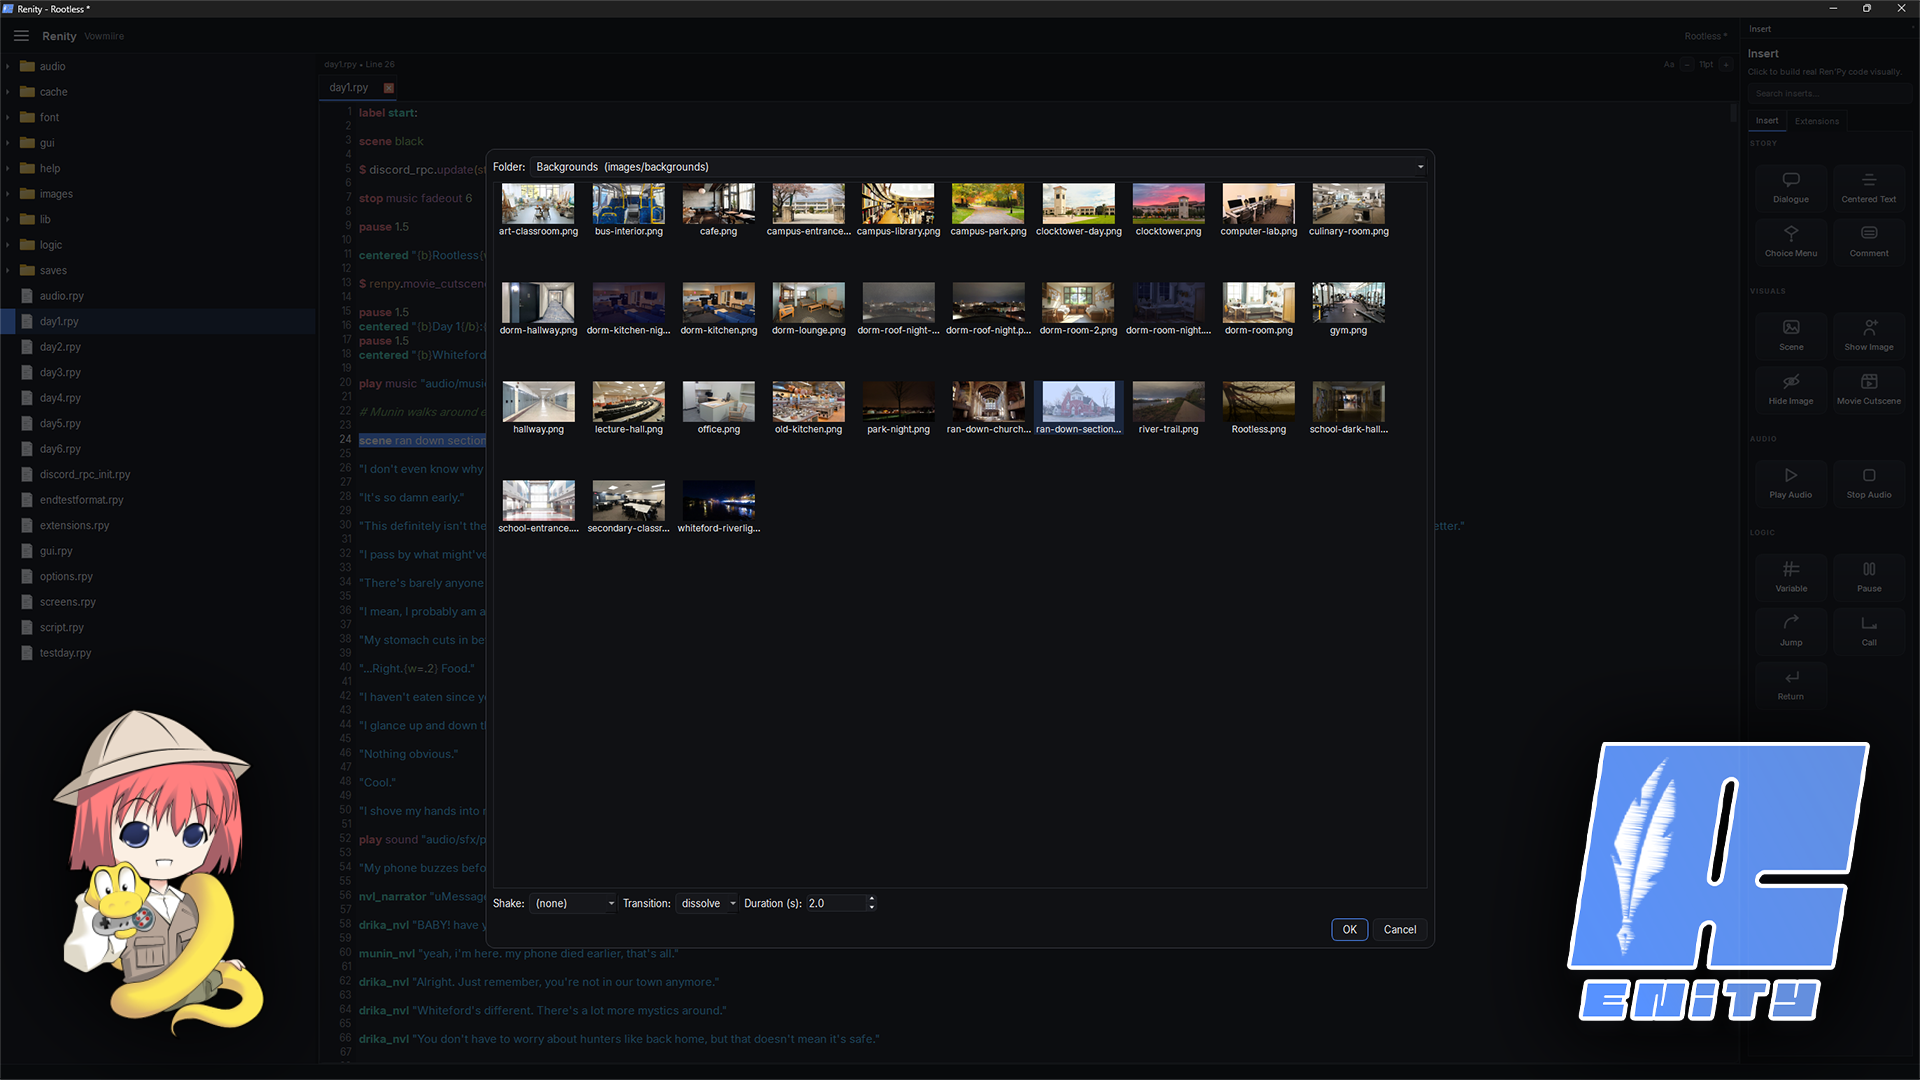
Task: Expand the audio folder
Action: click(8, 67)
